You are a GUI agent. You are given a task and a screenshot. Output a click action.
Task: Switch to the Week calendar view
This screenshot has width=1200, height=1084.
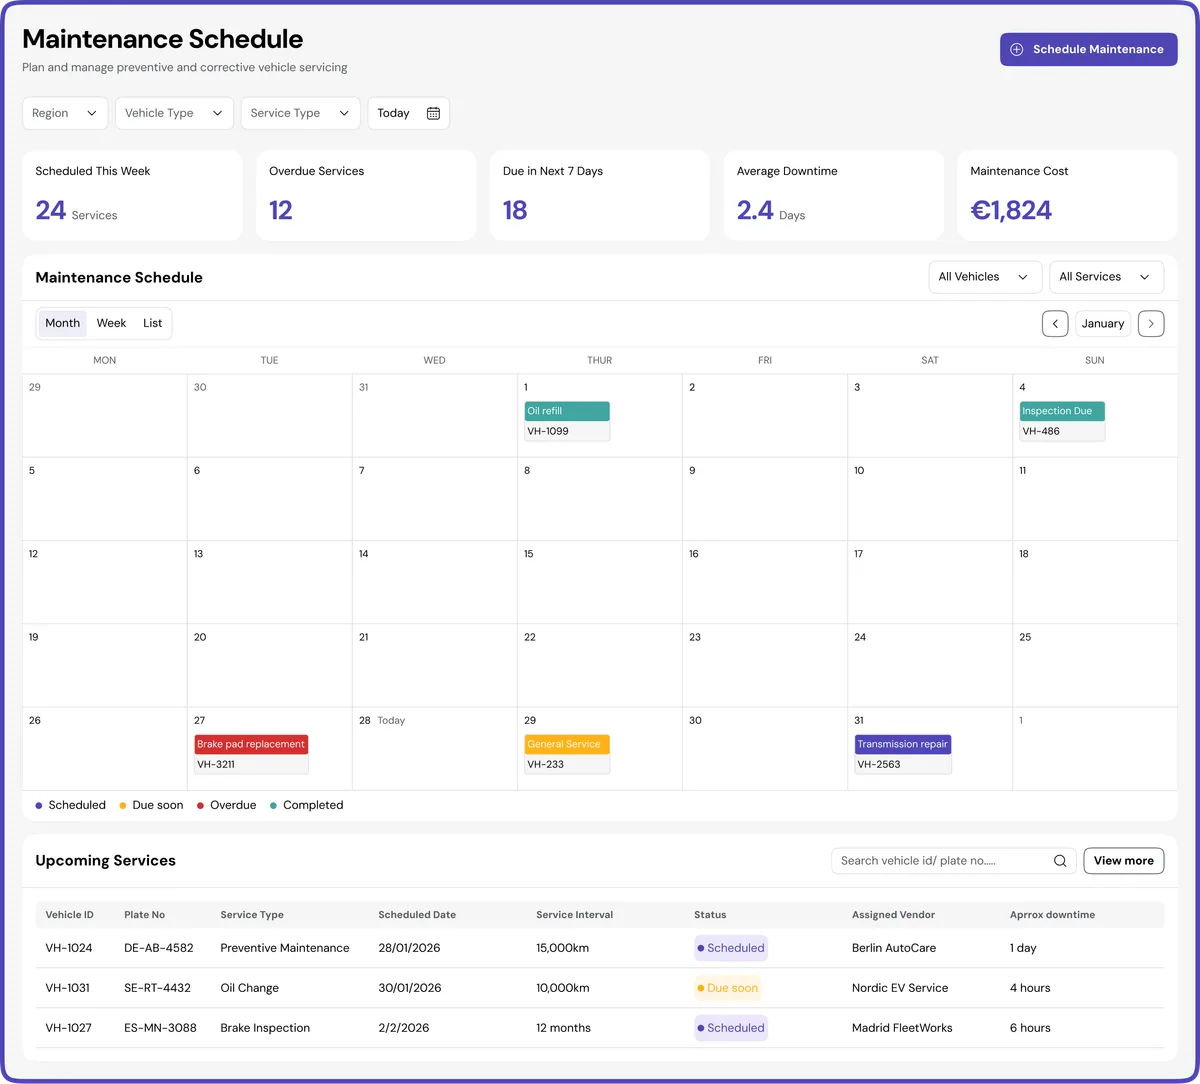(111, 323)
